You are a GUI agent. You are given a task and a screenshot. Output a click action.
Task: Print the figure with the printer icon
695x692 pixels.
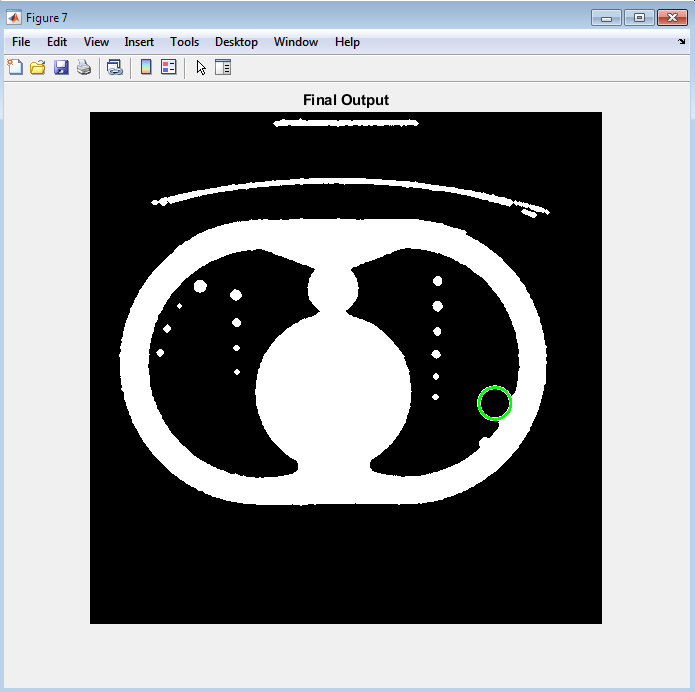point(84,68)
